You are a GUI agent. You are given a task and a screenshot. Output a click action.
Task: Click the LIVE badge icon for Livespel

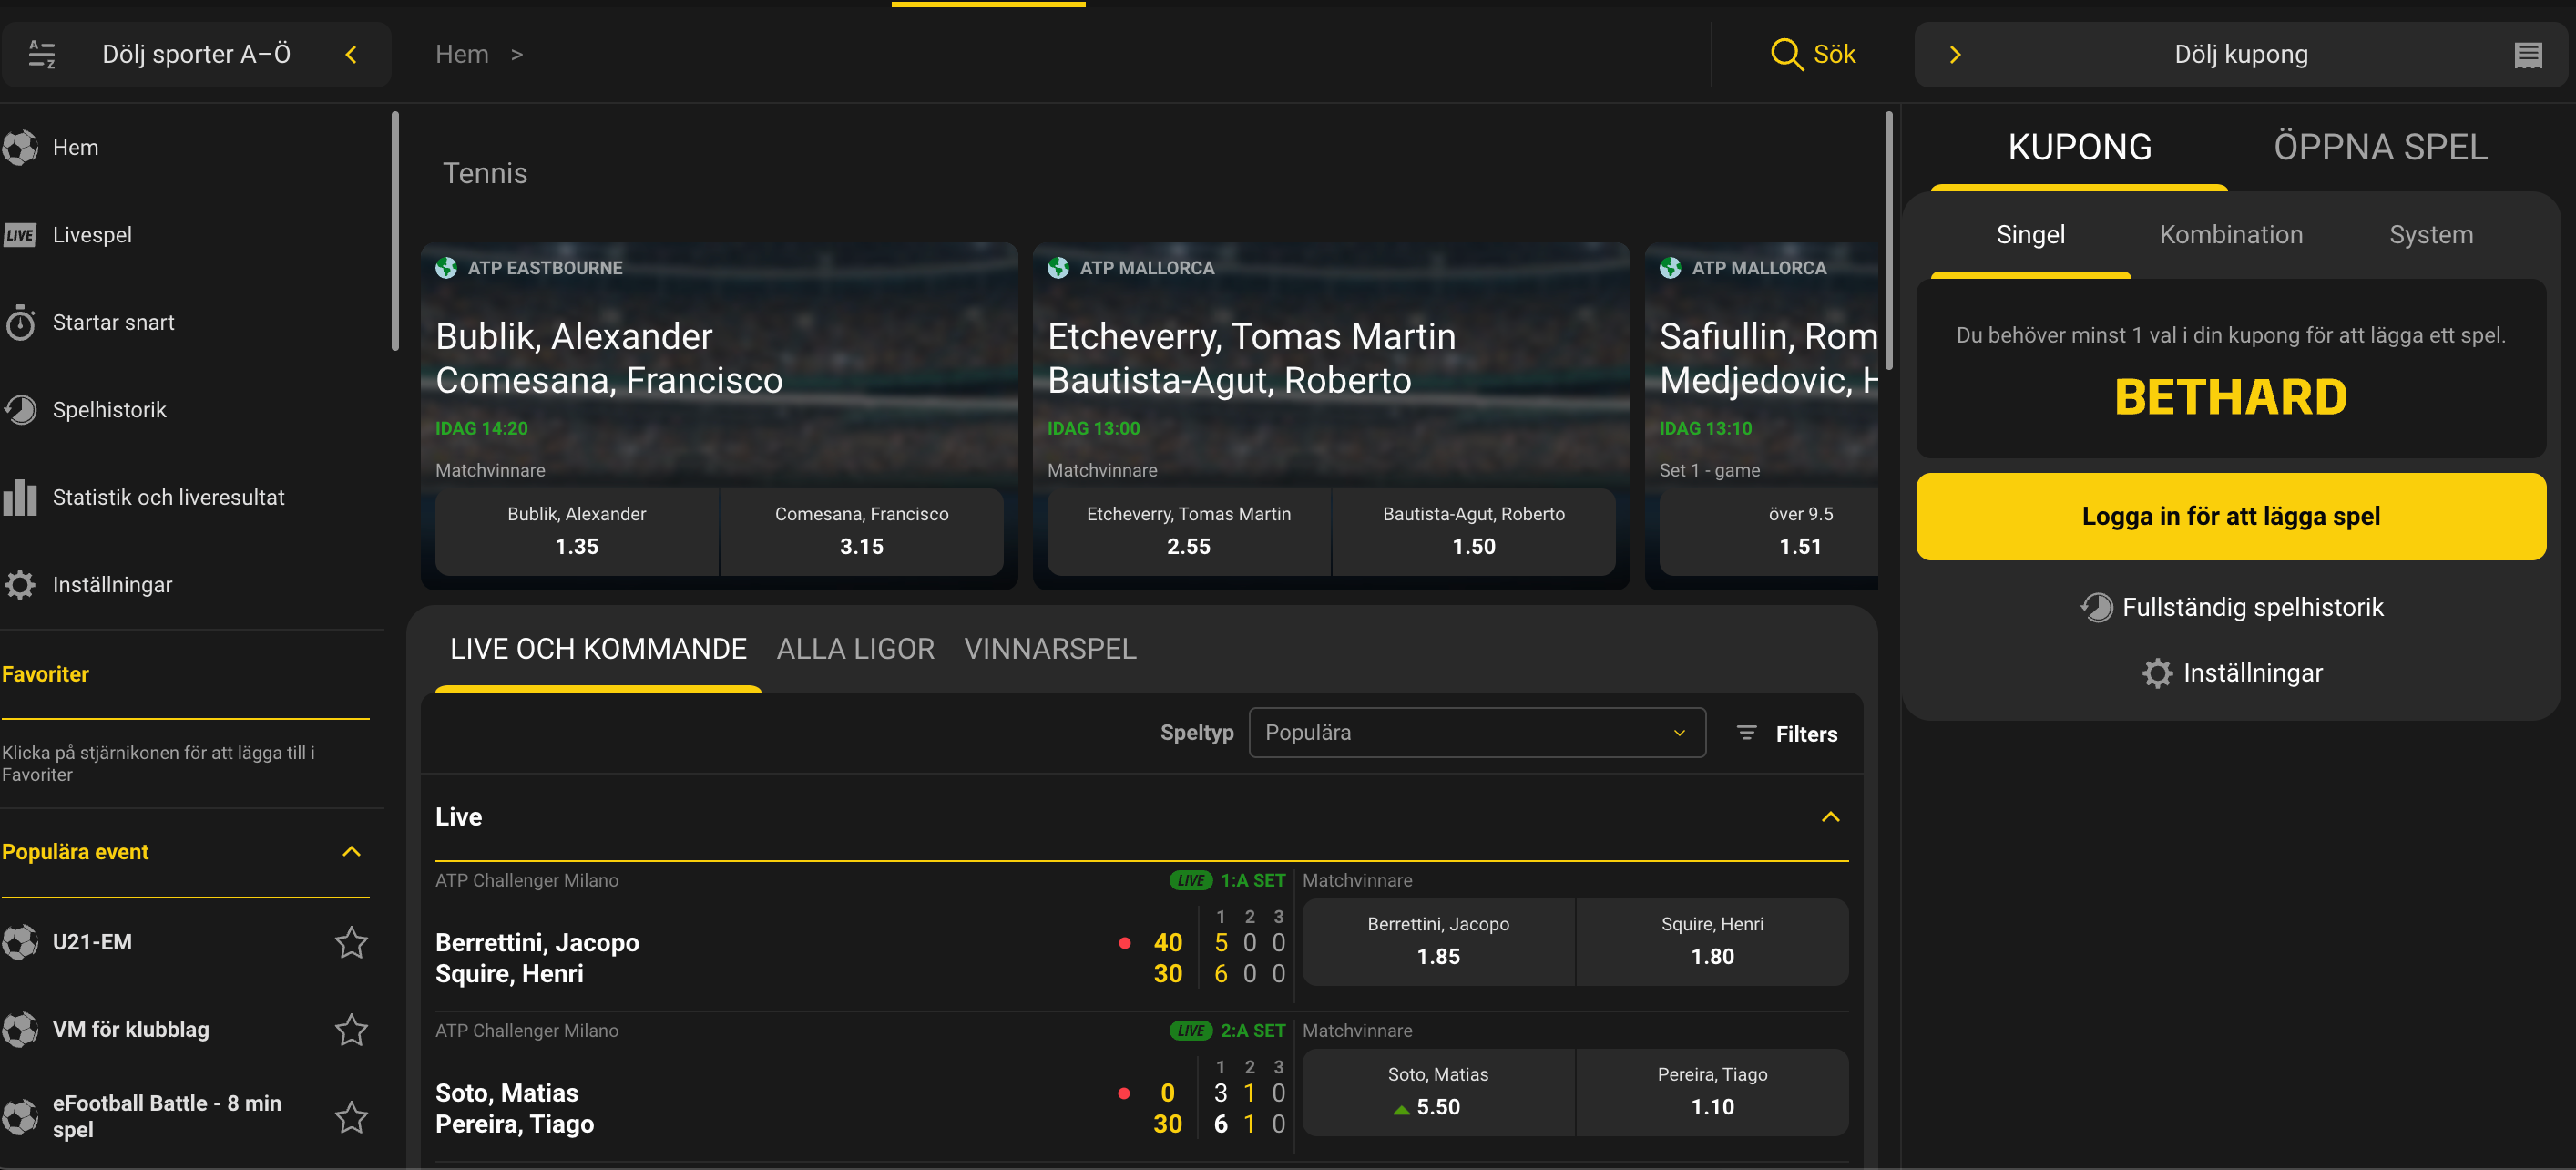point(20,235)
